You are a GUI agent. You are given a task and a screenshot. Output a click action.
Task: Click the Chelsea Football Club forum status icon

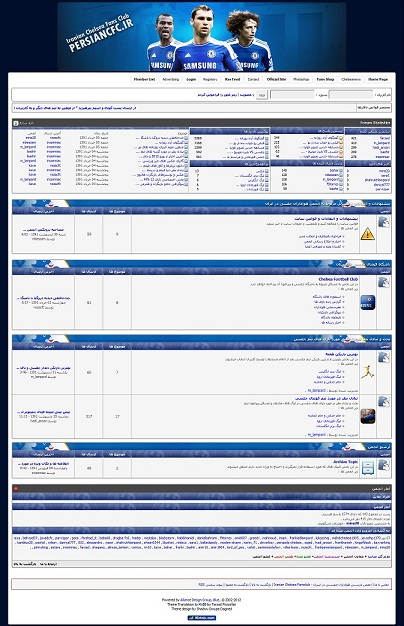tap(384, 283)
